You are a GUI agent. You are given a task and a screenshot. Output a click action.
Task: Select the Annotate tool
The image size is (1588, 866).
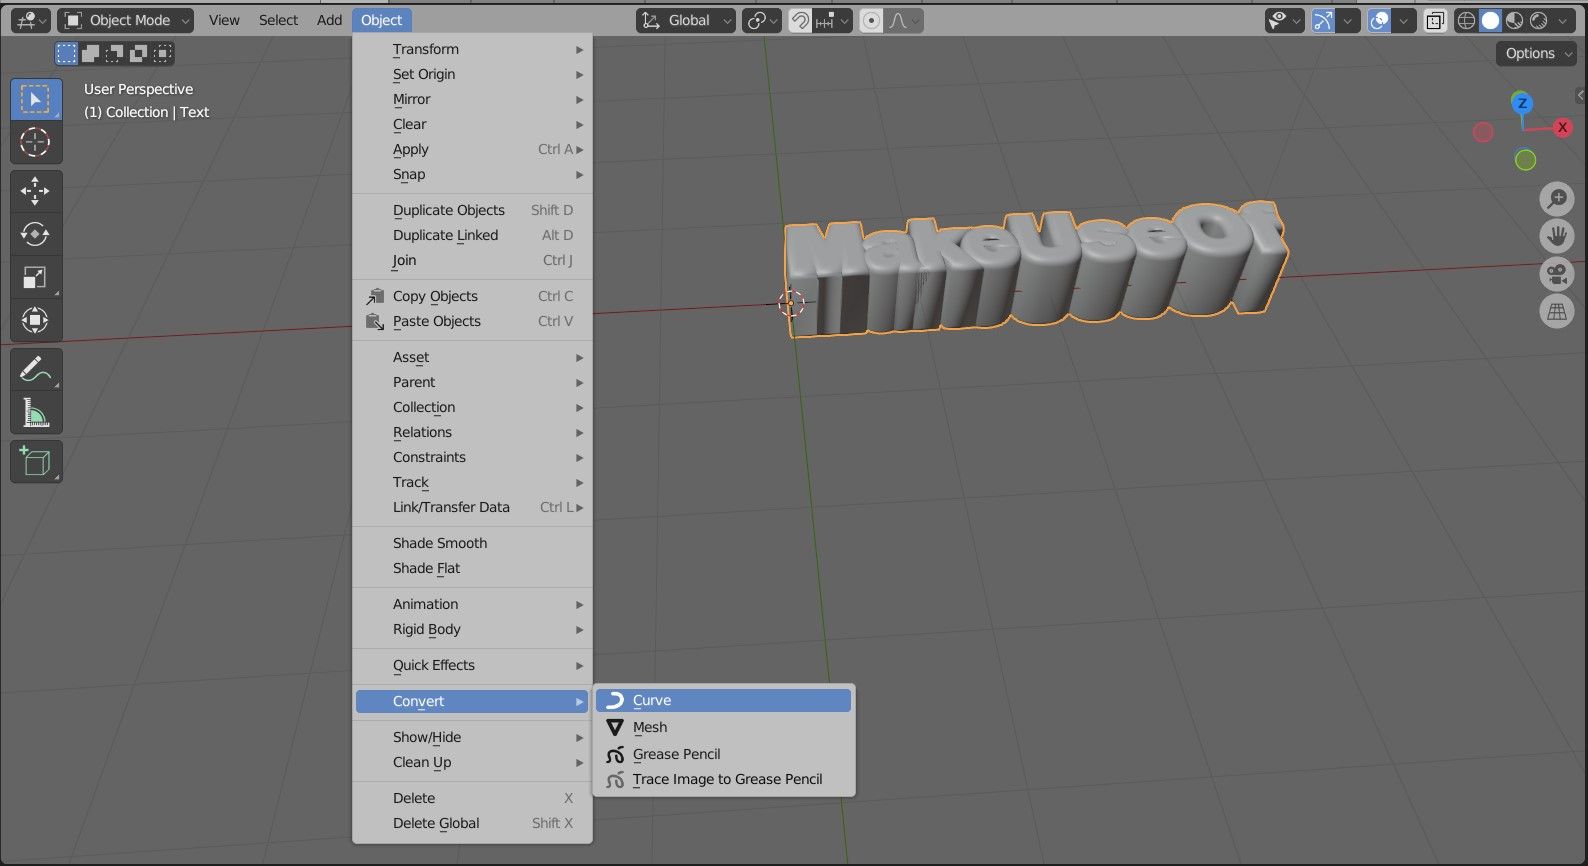[35, 369]
